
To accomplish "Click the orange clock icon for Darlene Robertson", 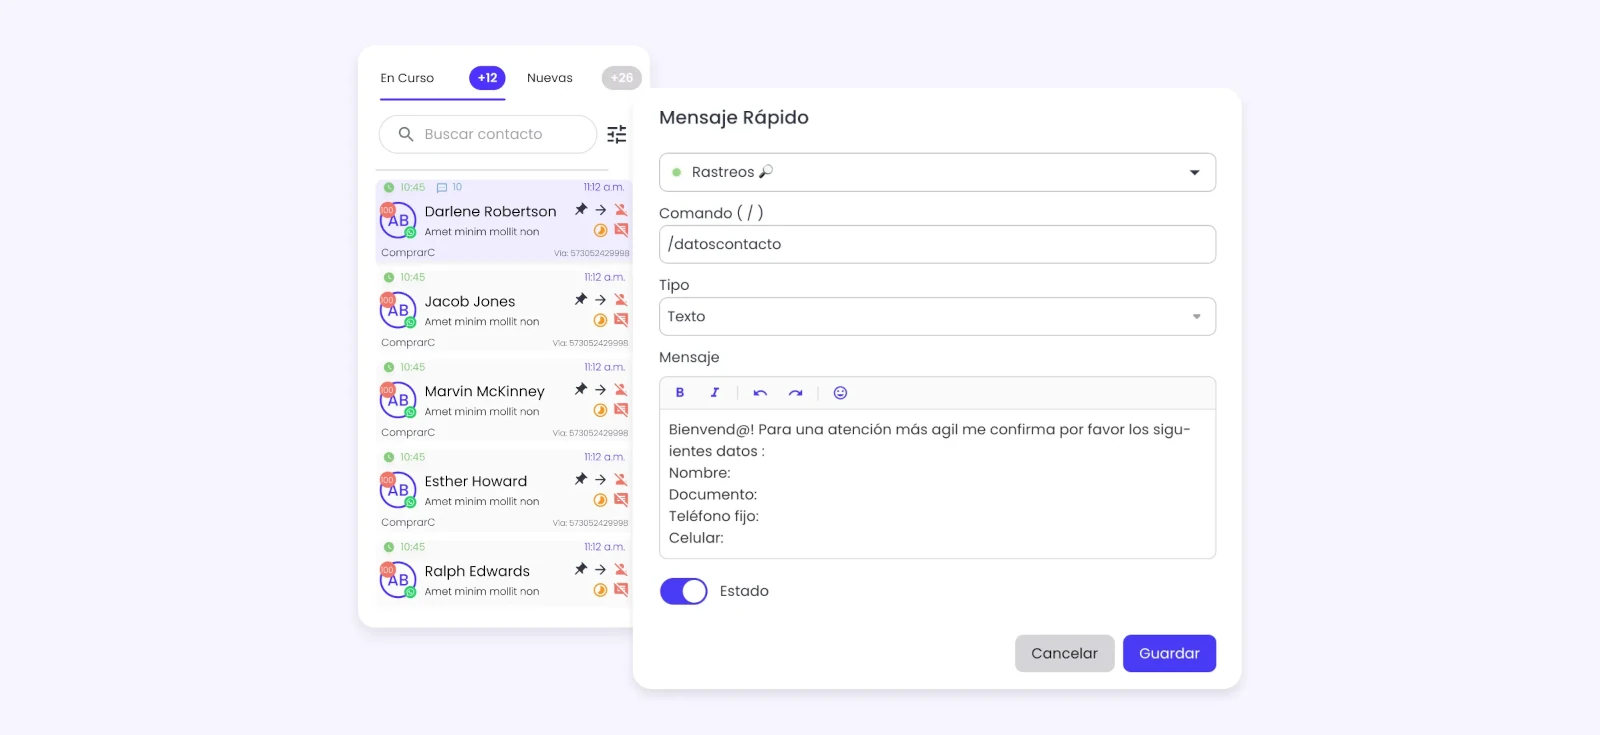I will (x=601, y=231).
